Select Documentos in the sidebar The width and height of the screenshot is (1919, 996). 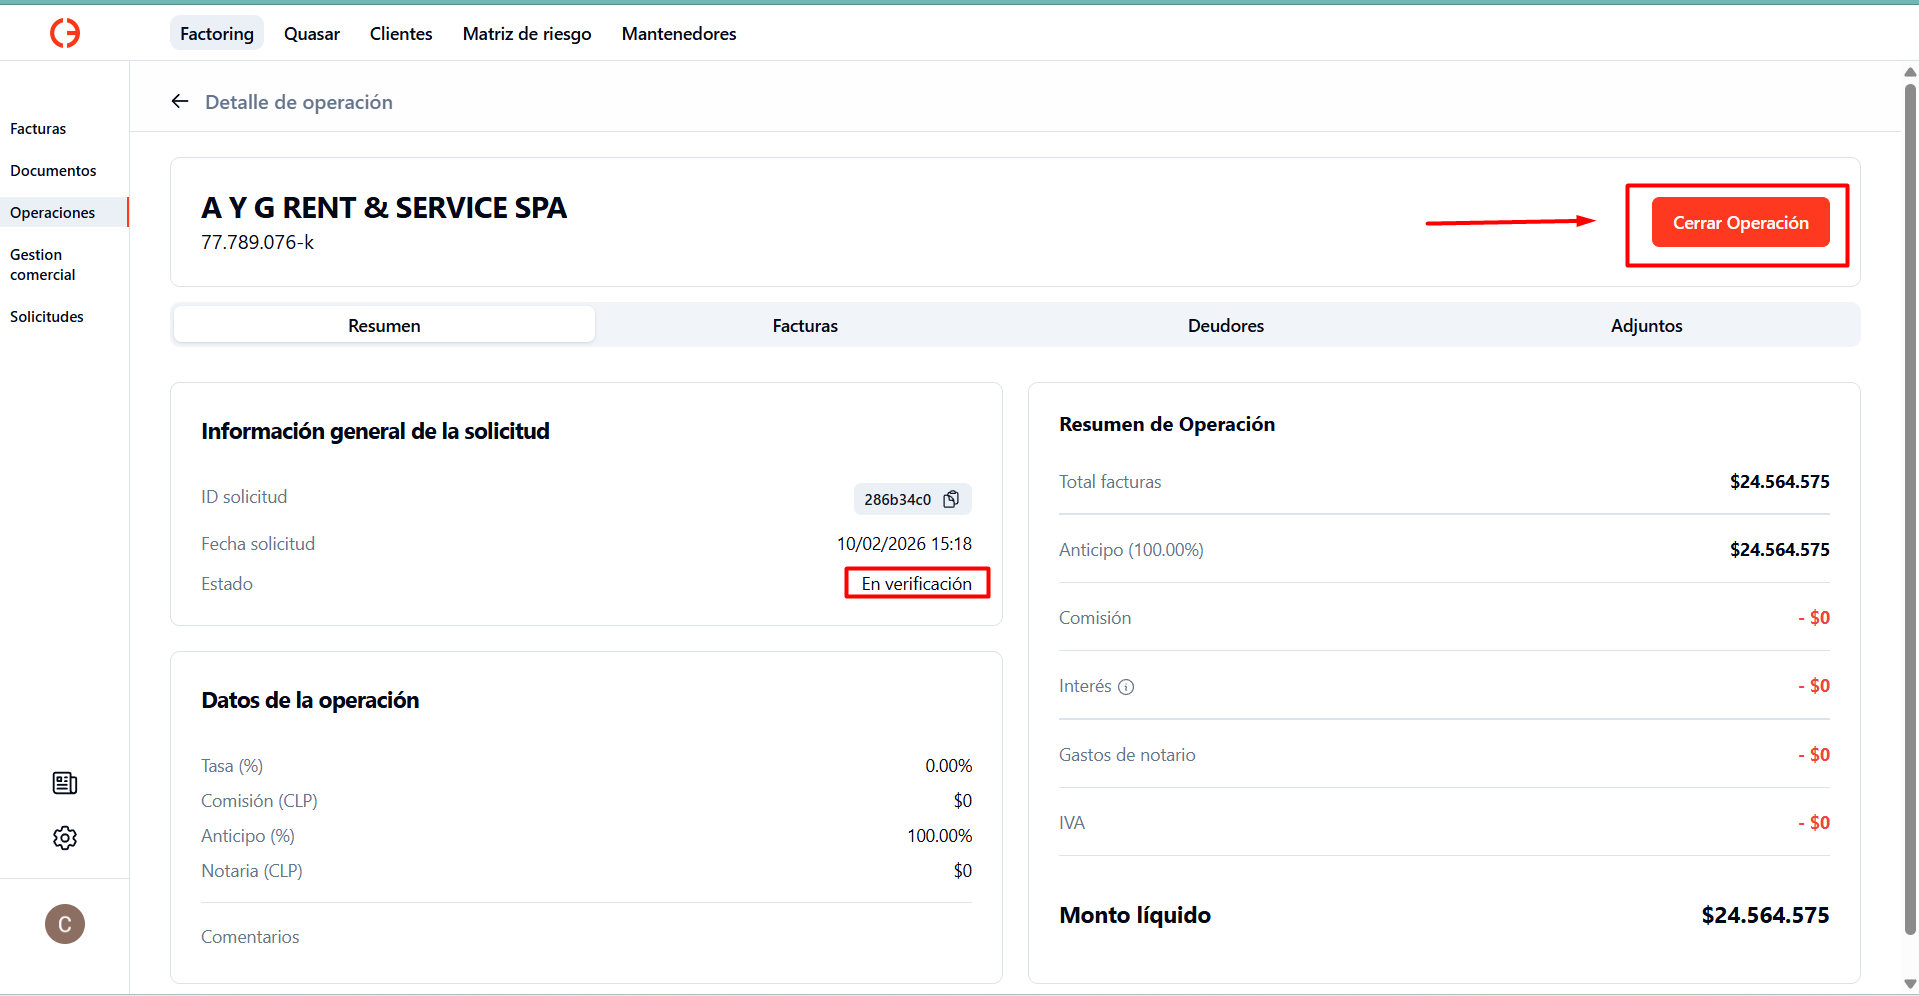click(53, 171)
